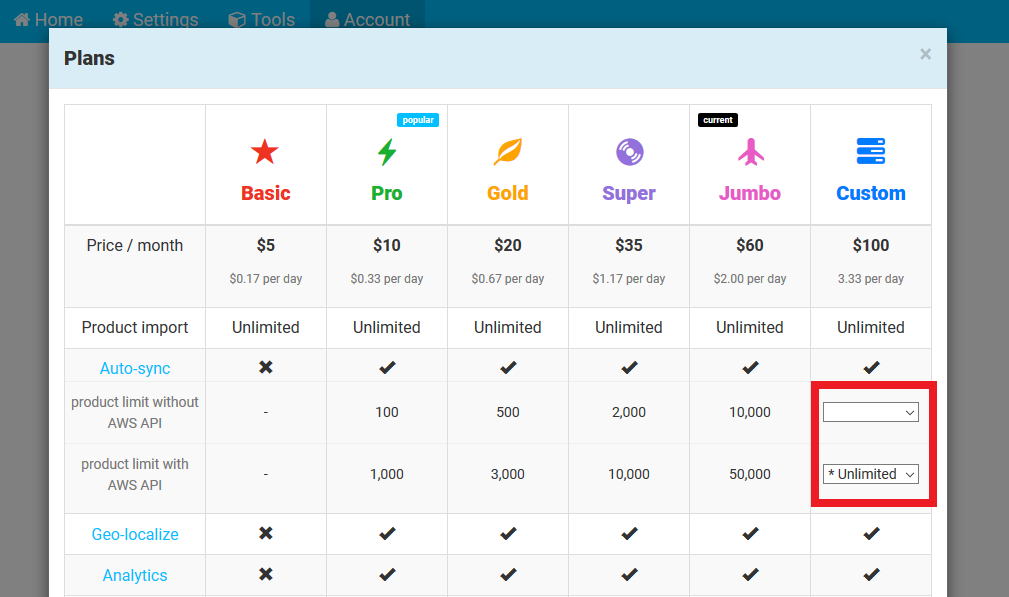Image resolution: width=1009 pixels, height=597 pixels.
Task: Select the Super plan title
Action: pyautogui.click(x=629, y=194)
